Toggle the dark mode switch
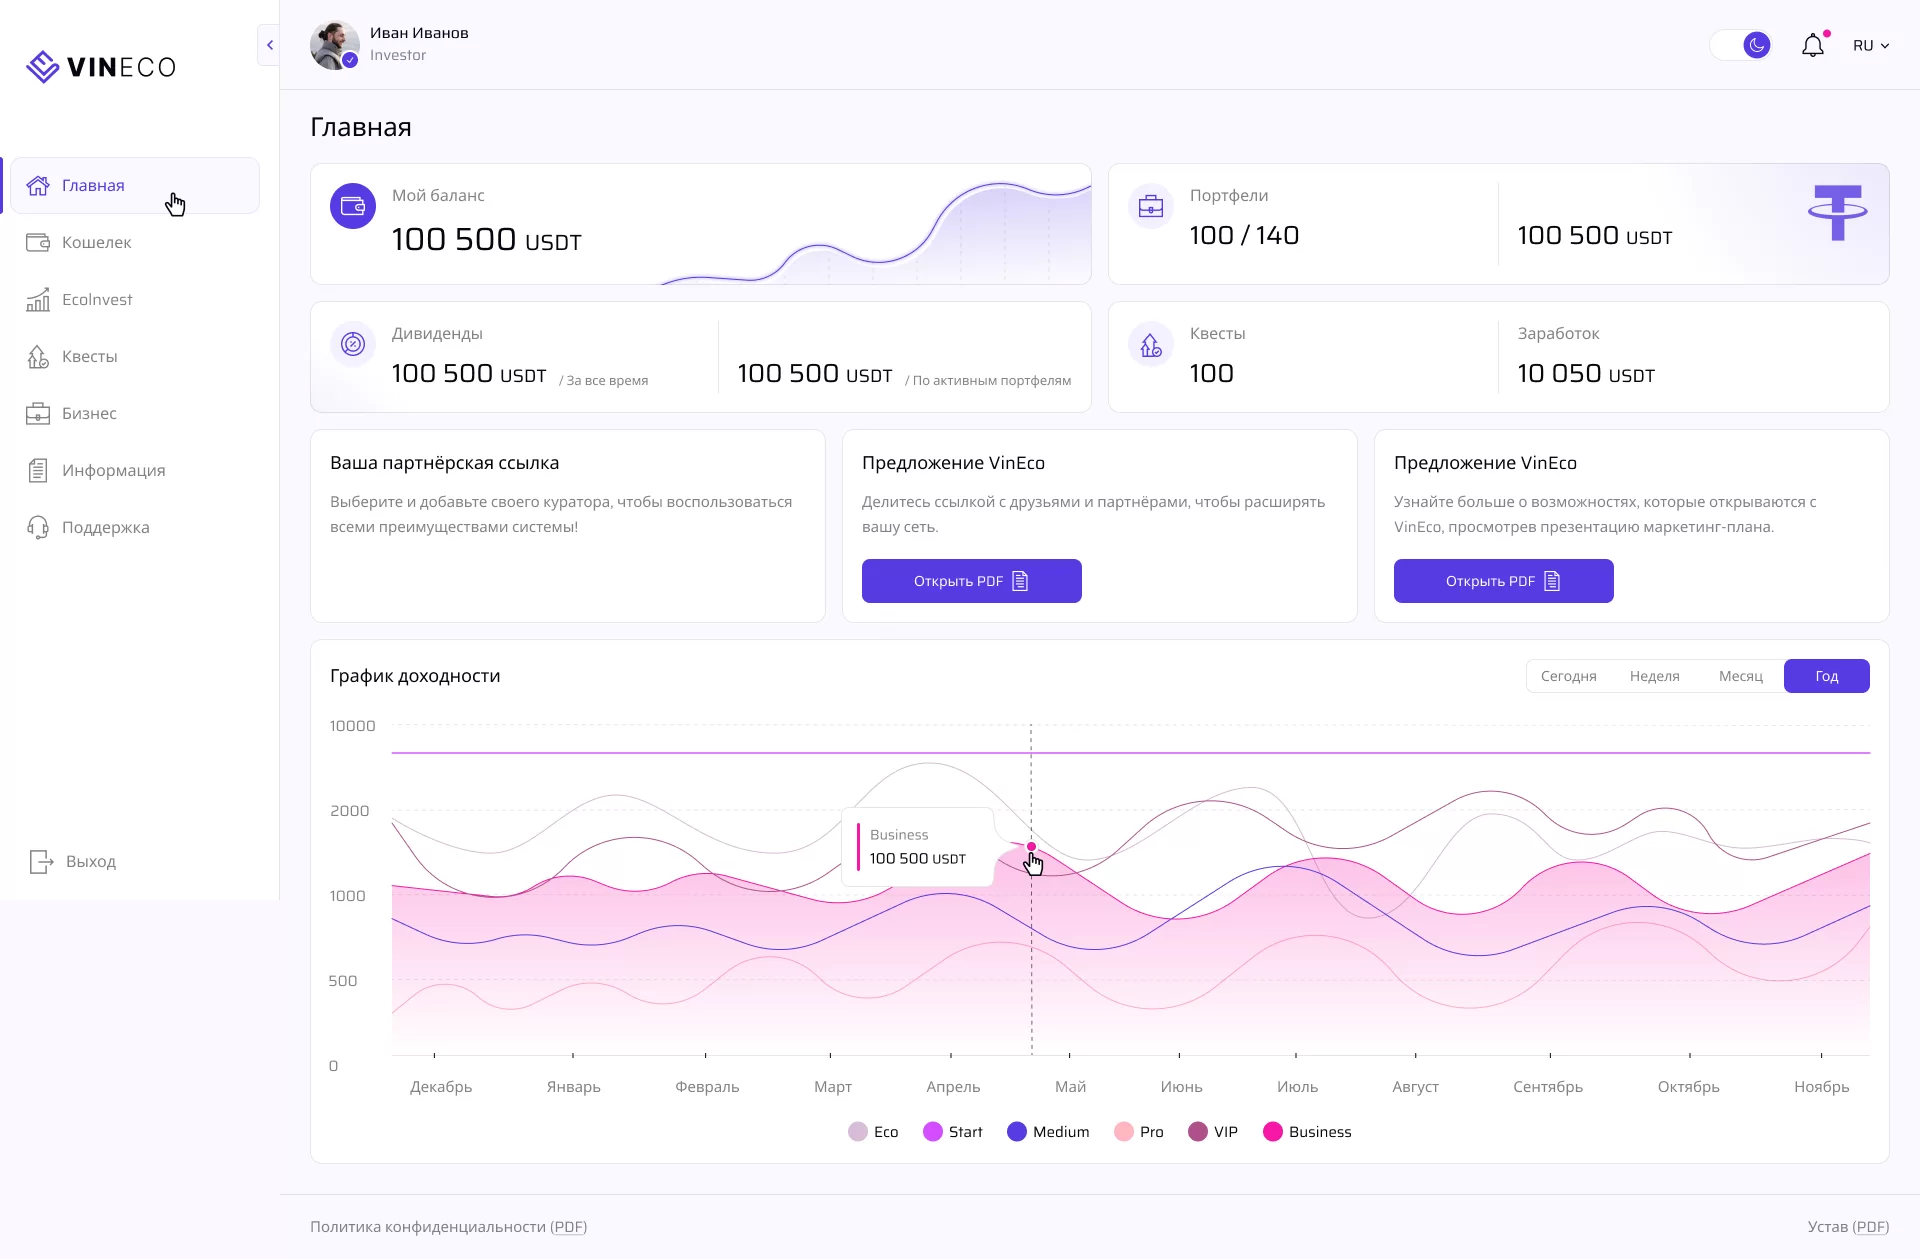This screenshot has height=1259, width=1920. pyautogui.click(x=1742, y=46)
